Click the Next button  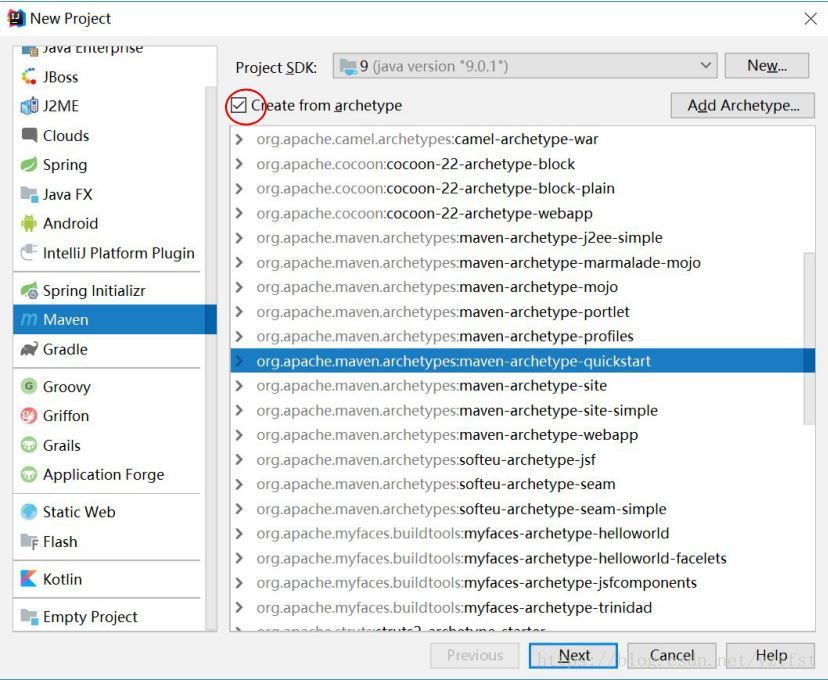[x=573, y=655]
